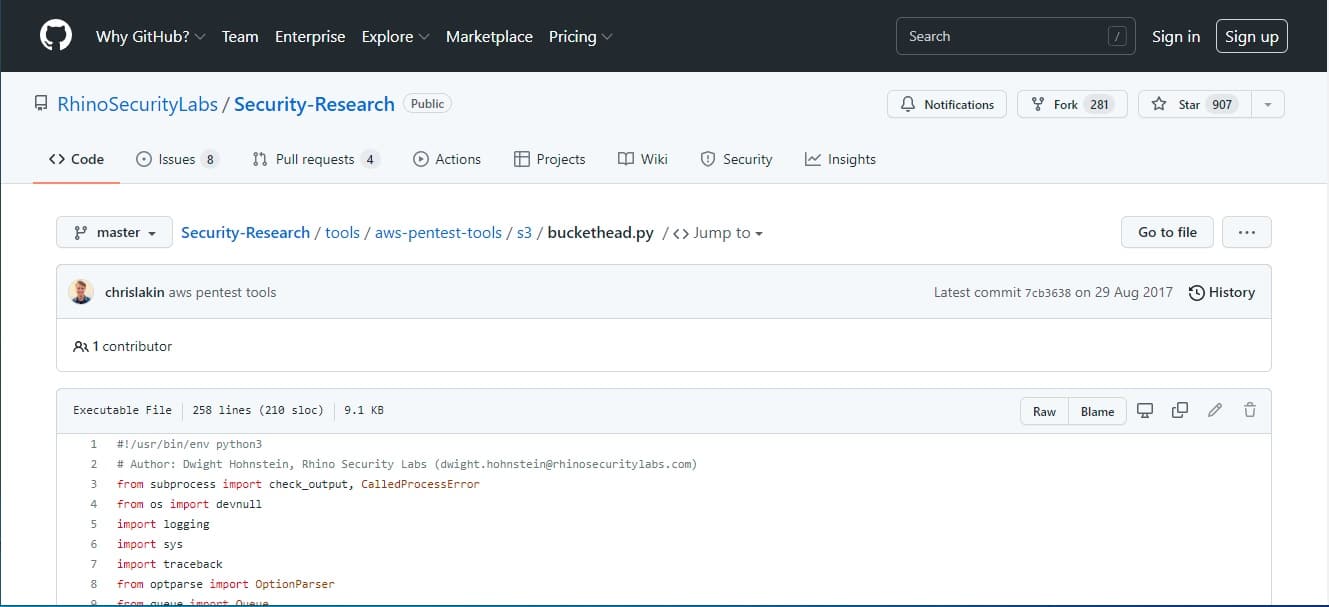Expand the Explore menu
Screen dimensions: 1329x607
(396, 36)
